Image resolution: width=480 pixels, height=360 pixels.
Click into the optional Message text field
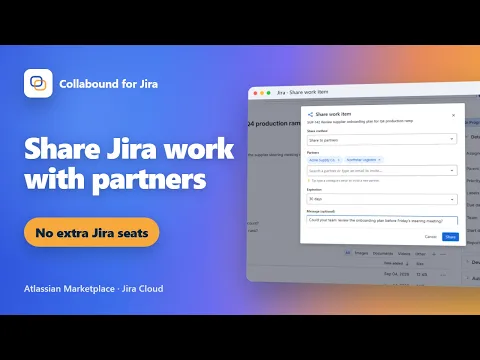(382, 220)
